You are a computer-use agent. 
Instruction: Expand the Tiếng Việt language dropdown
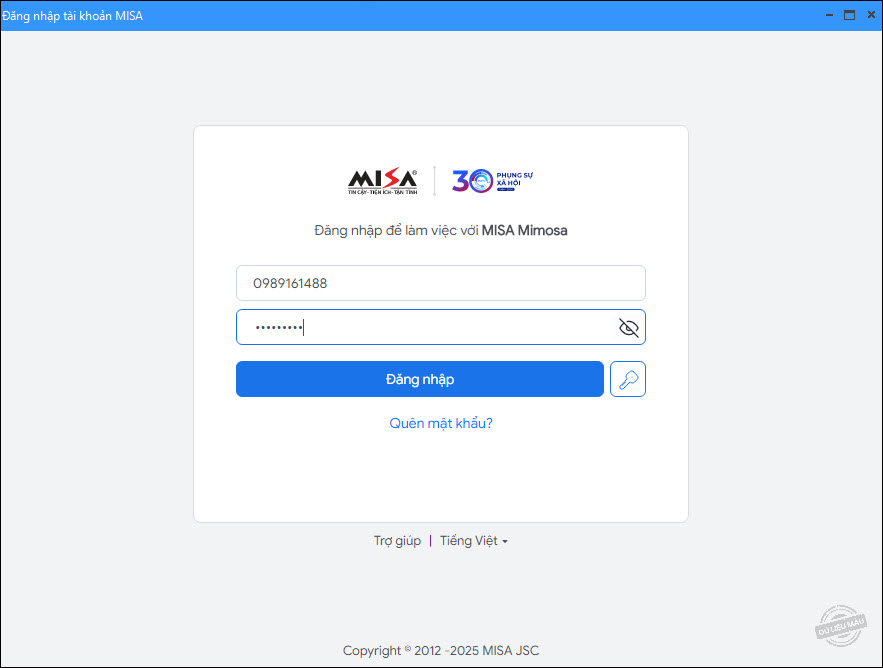474,541
